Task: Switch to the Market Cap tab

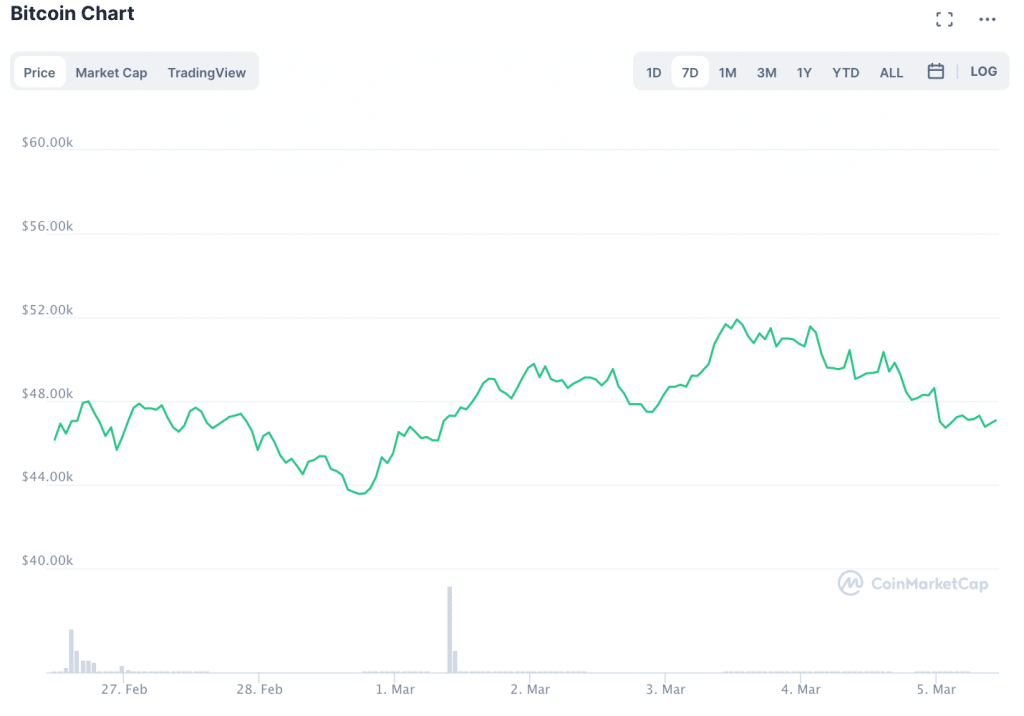Action: [x=111, y=72]
